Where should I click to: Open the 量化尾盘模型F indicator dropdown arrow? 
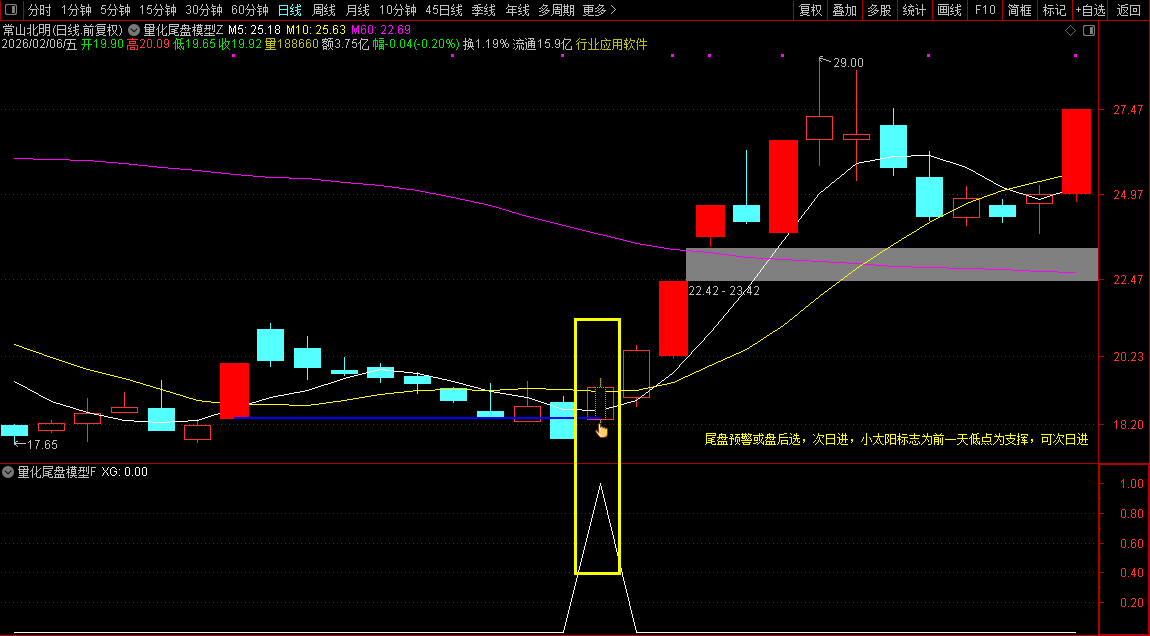(8, 472)
